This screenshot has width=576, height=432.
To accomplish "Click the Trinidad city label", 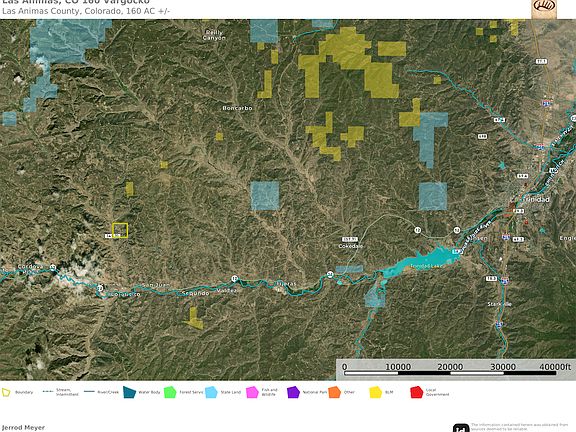I will pyautogui.click(x=536, y=199).
